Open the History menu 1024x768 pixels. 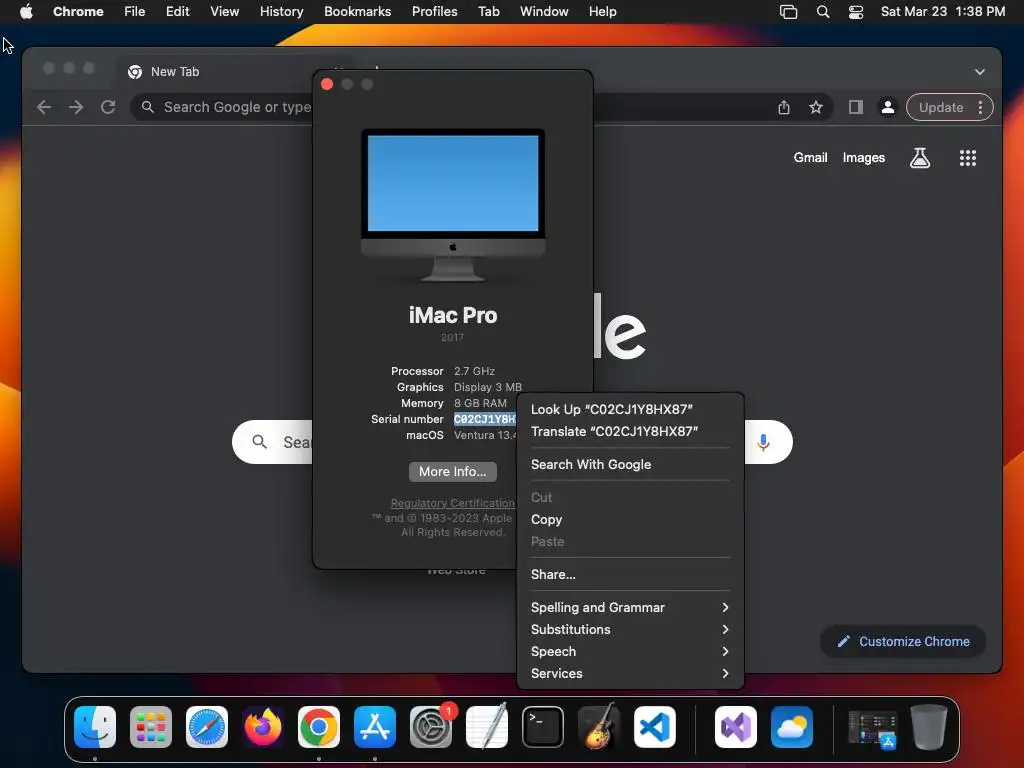(x=281, y=12)
